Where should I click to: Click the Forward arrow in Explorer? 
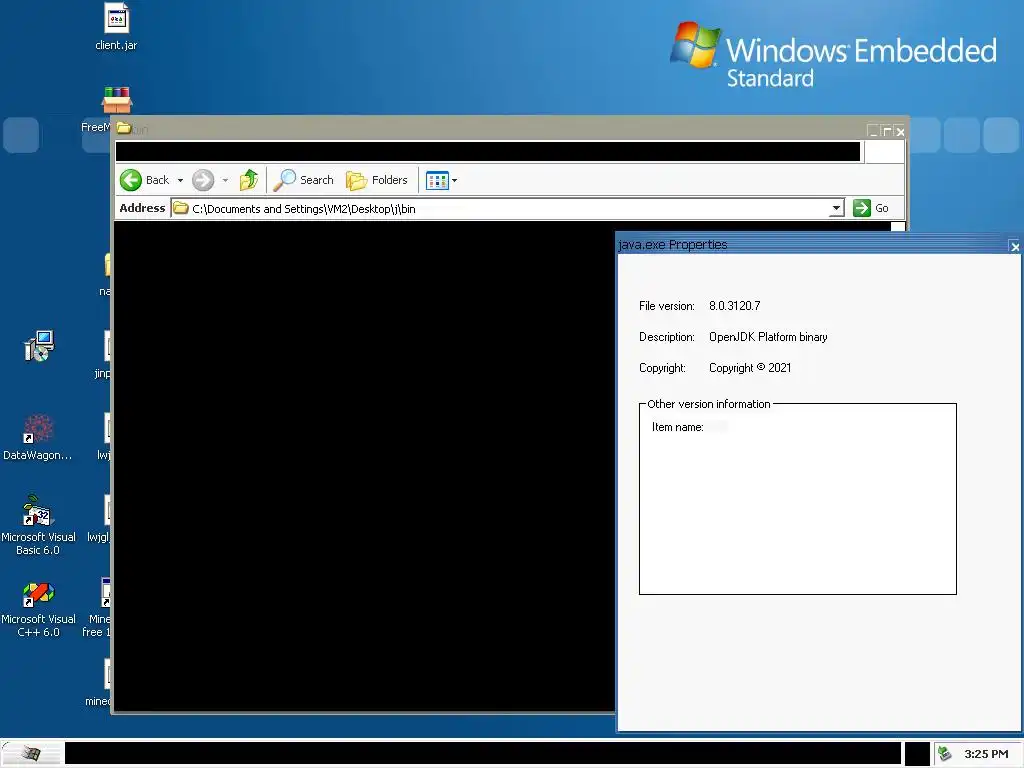pos(203,180)
